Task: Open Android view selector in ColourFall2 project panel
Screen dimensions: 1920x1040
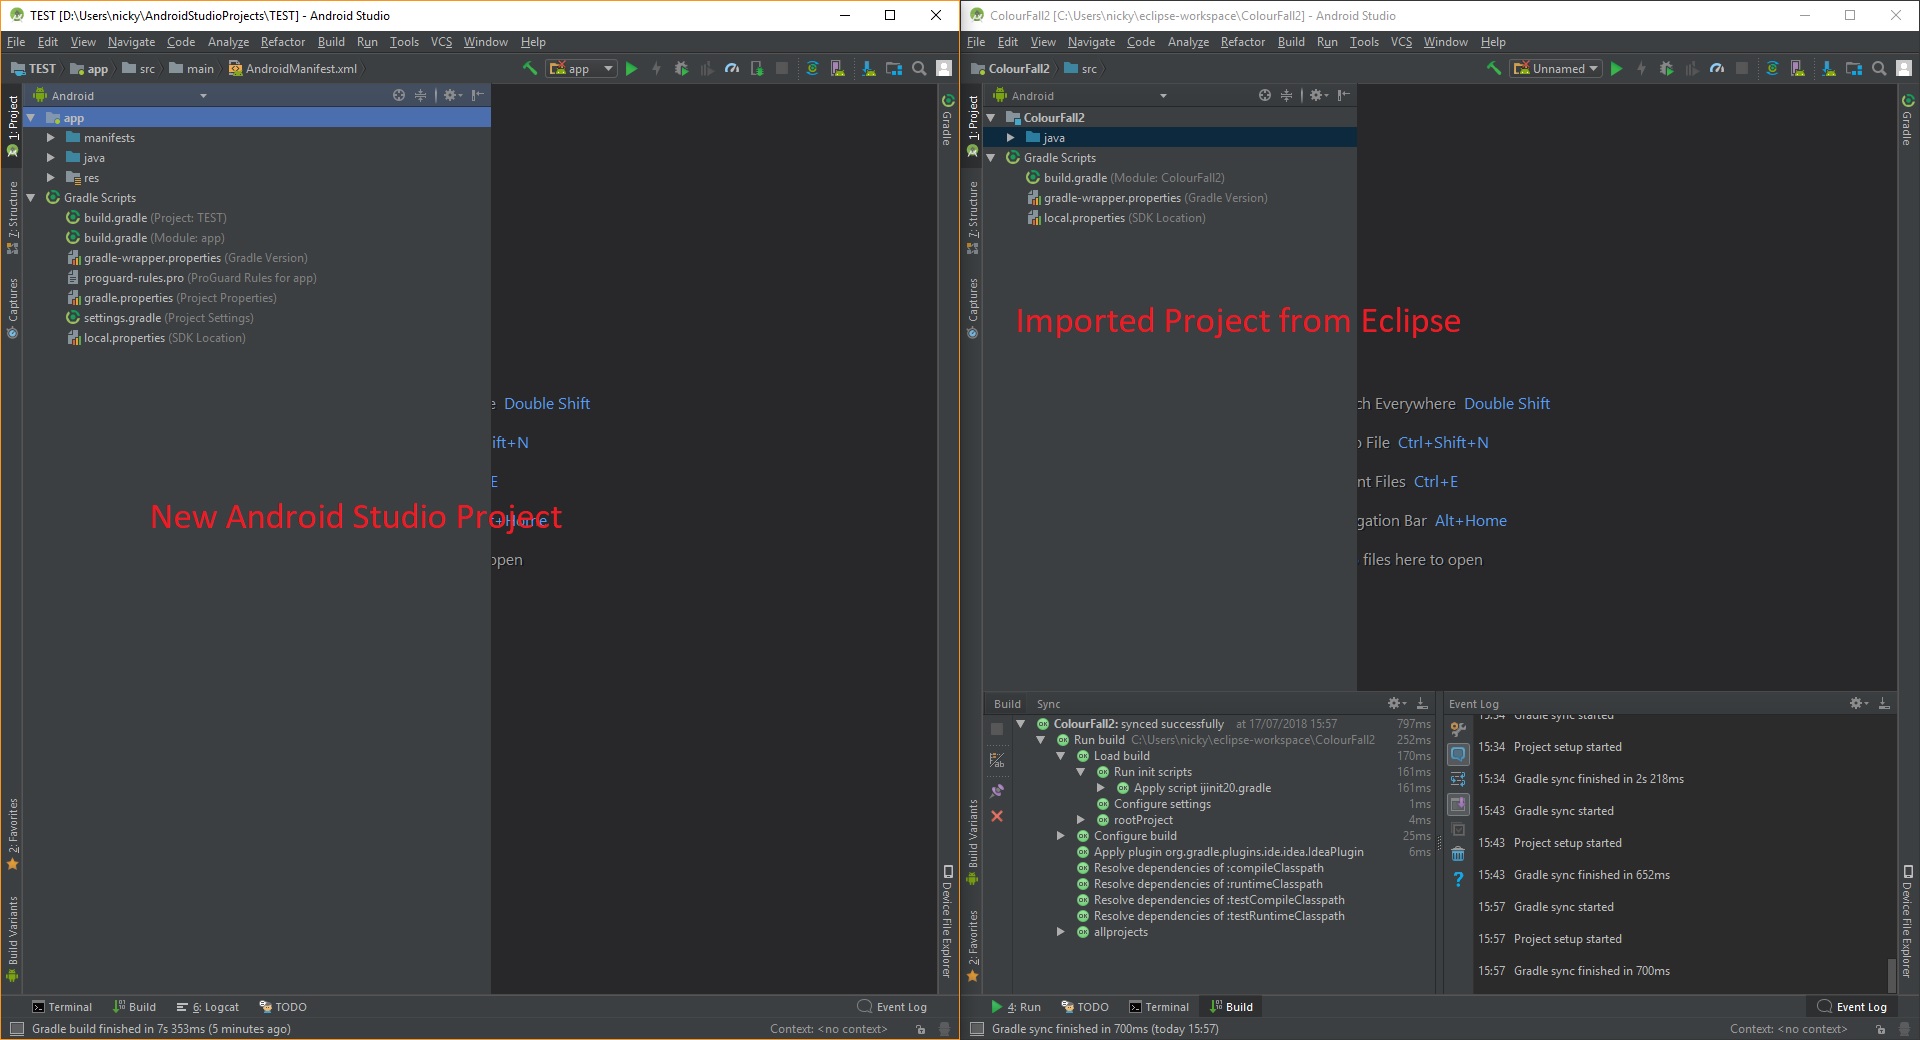Action: (x=1080, y=95)
